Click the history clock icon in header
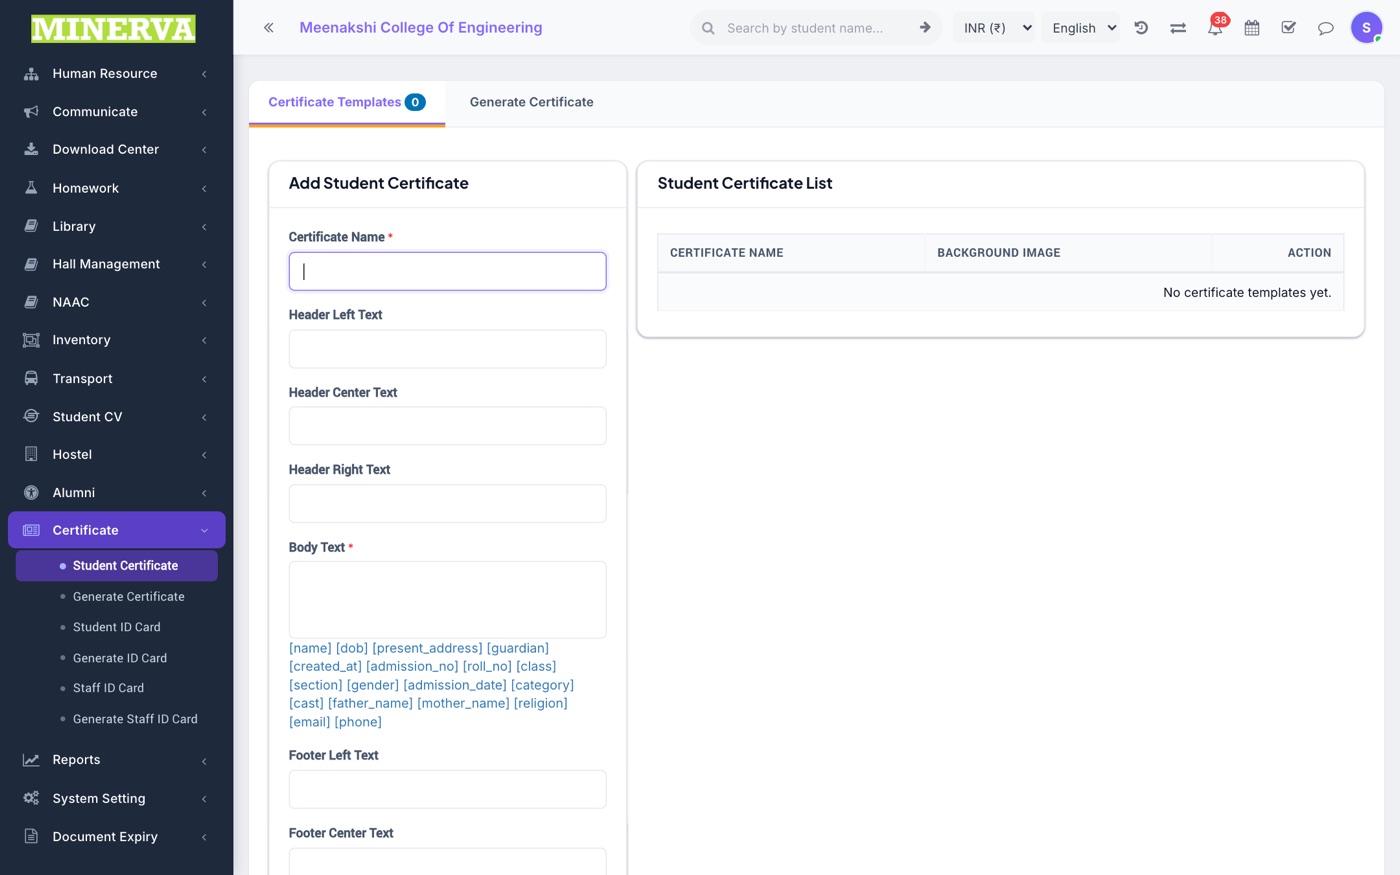The image size is (1400, 875). [x=1141, y=28]
